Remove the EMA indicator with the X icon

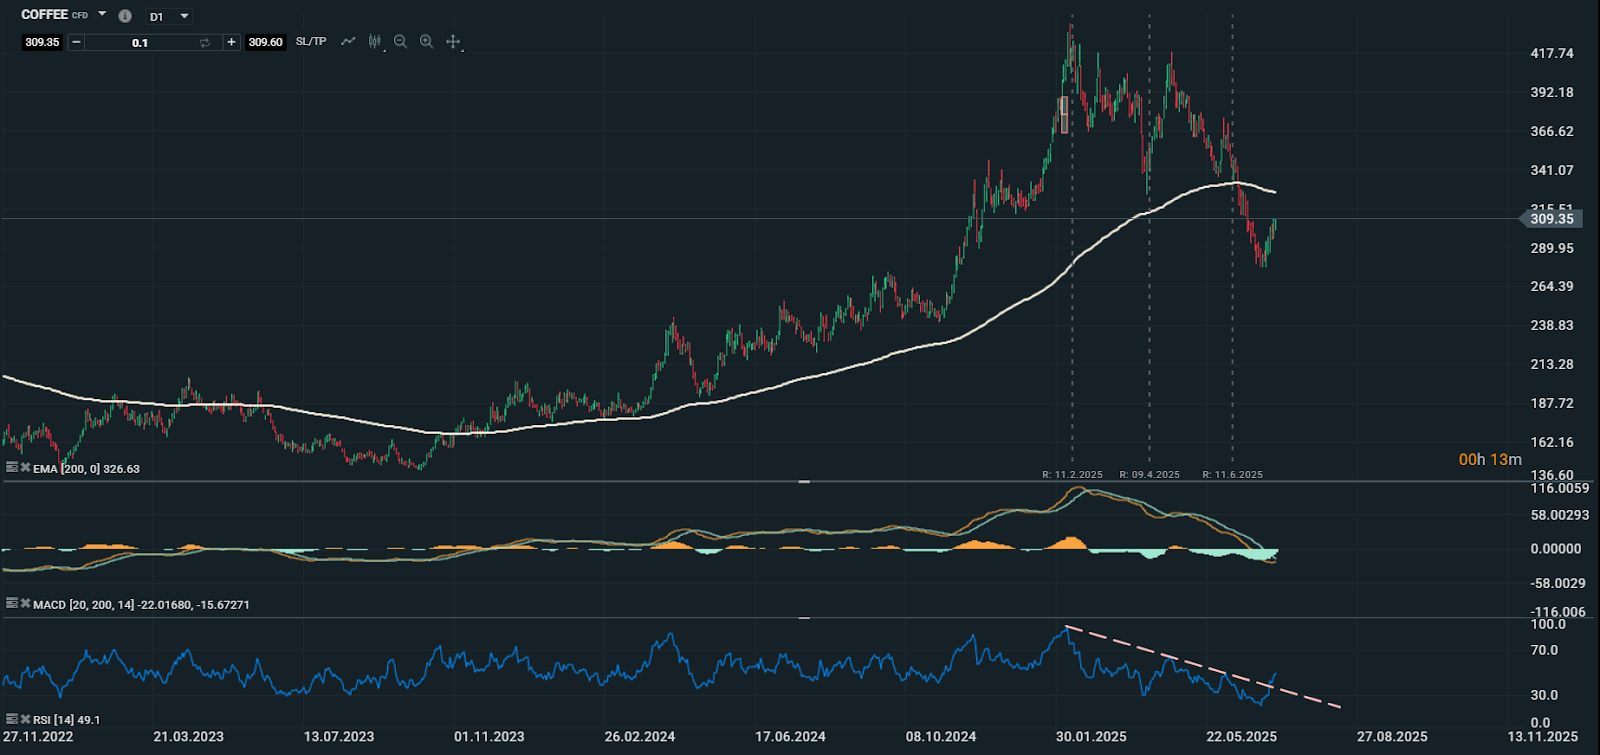26,467
